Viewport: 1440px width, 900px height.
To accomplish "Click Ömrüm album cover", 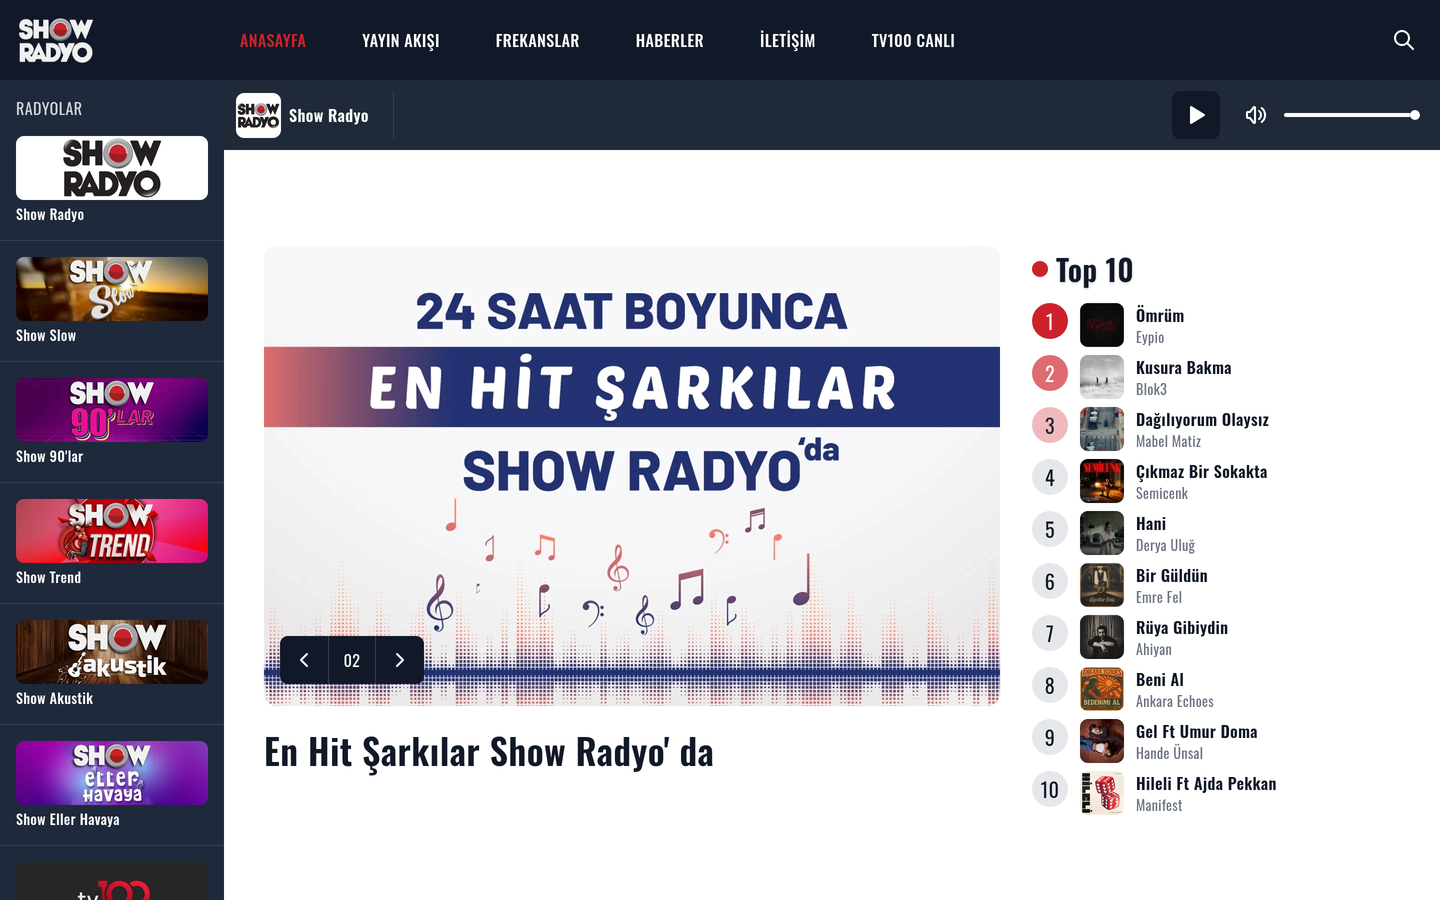I will pos(1102,325).
